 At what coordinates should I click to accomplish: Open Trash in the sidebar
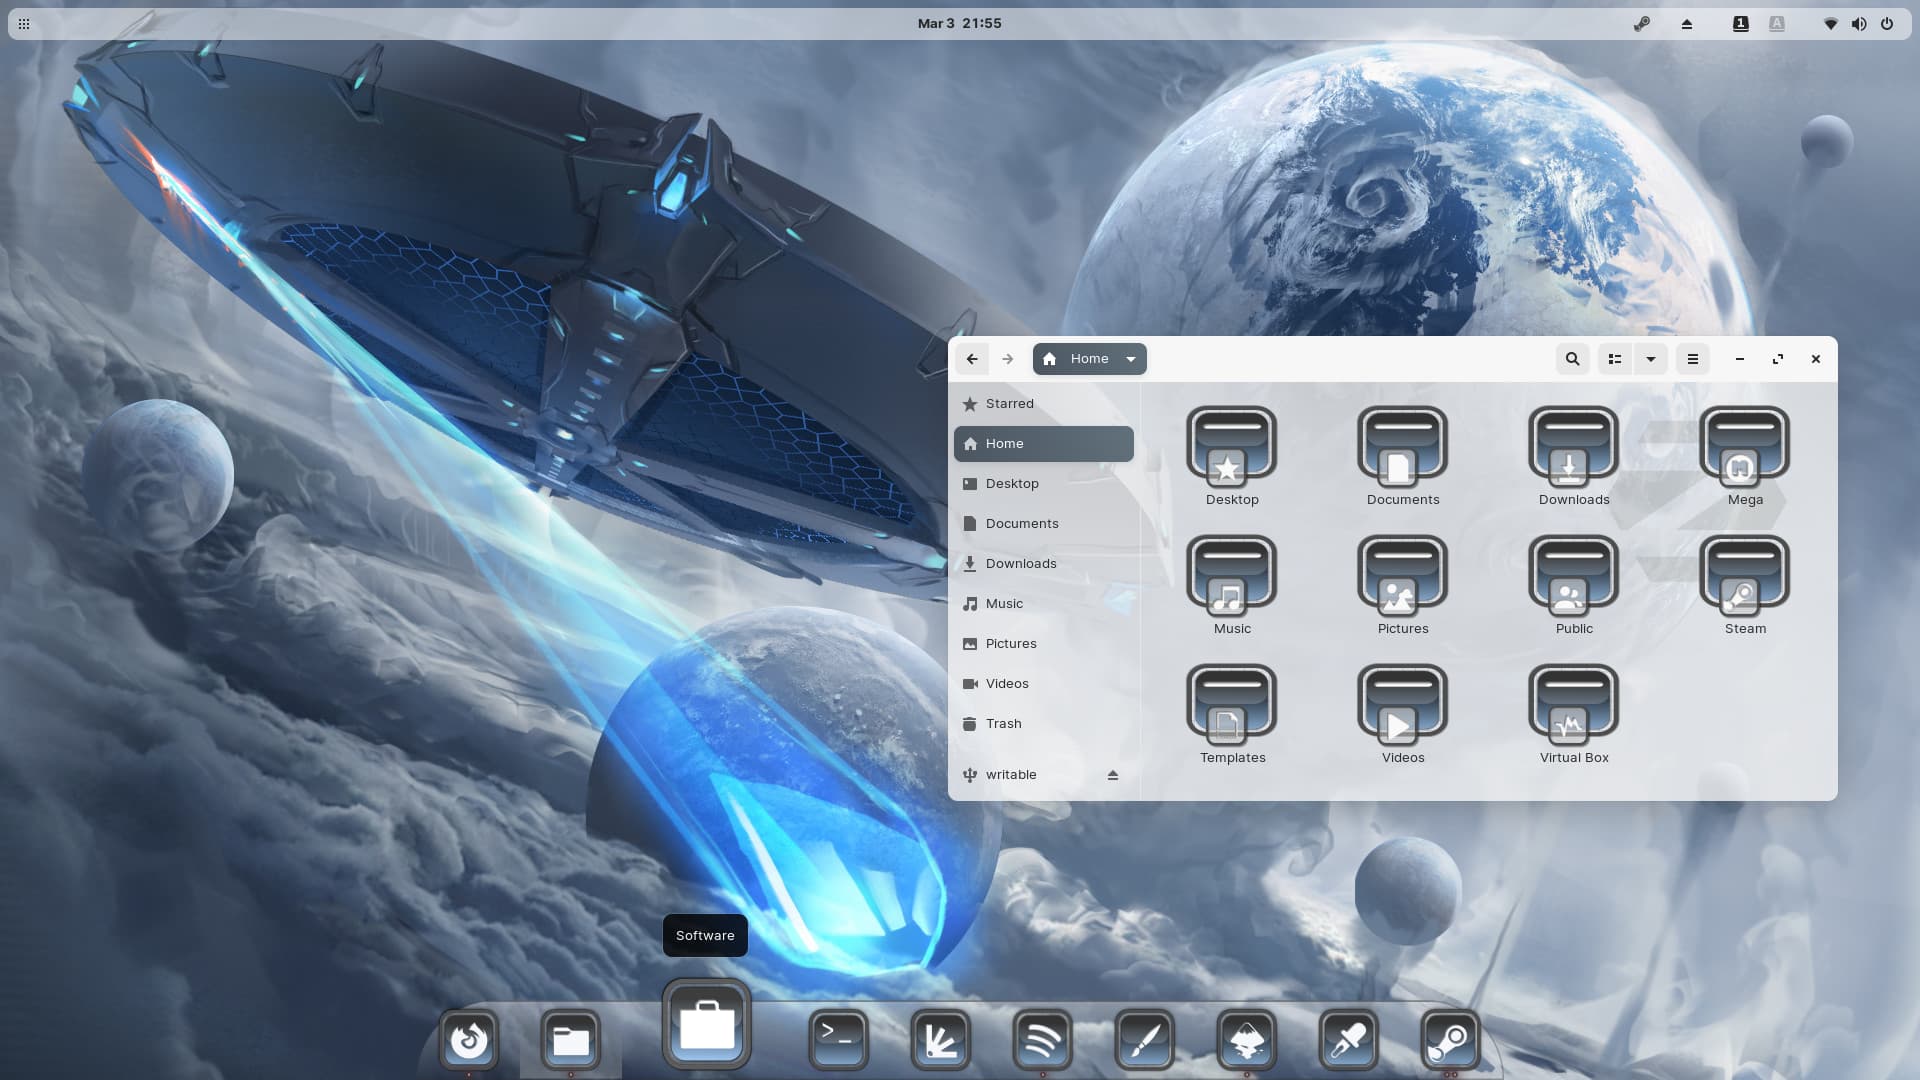tap(1043, 724)
